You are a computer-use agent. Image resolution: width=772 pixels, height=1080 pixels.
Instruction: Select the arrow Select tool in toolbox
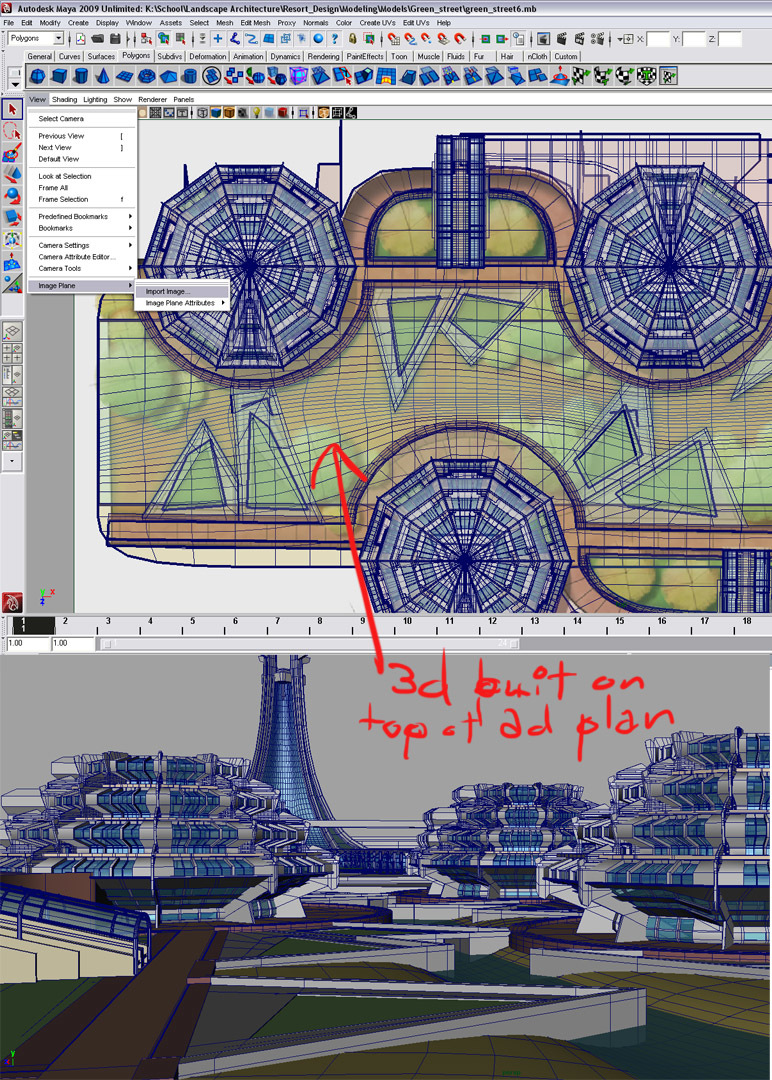click(13, 109)
